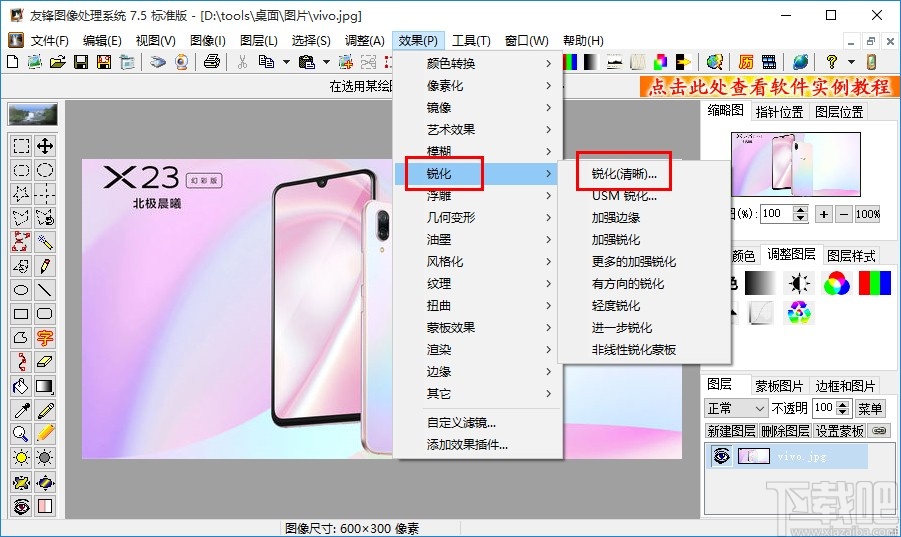Select the paint bucket fill tool
This screenshot has height=537, width=901.
21,386
